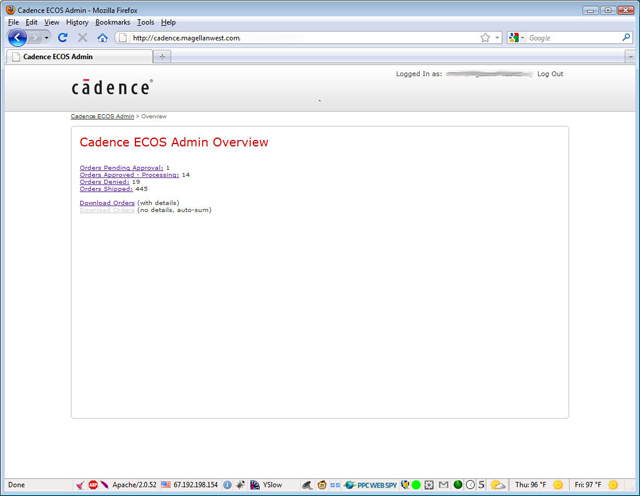The height and width of the screenshot is (496, 640).
Task: Click the solid green circle status icon
Action: [416, 485]
